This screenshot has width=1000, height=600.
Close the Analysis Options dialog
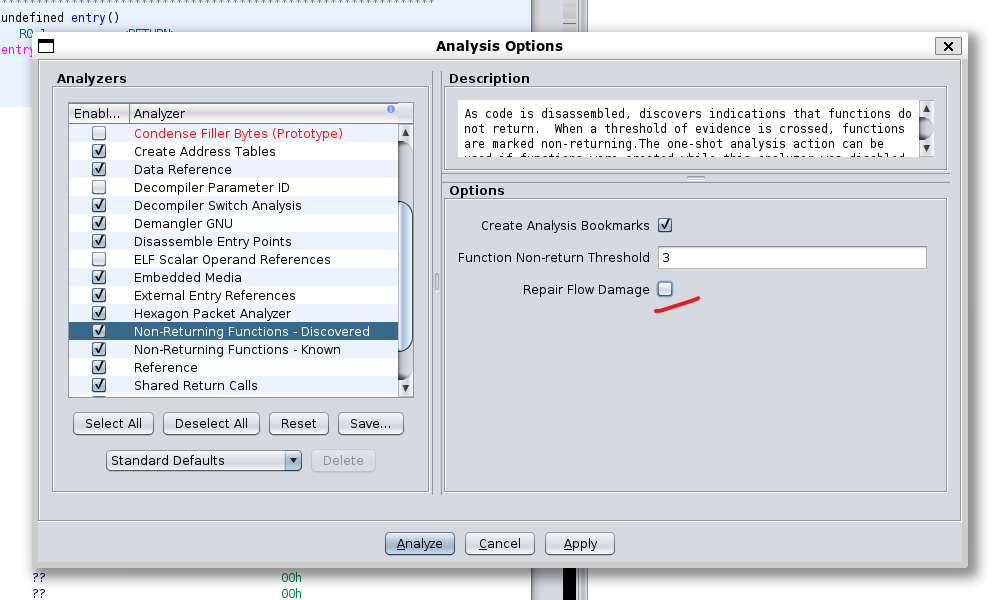(x=948, y=46)
